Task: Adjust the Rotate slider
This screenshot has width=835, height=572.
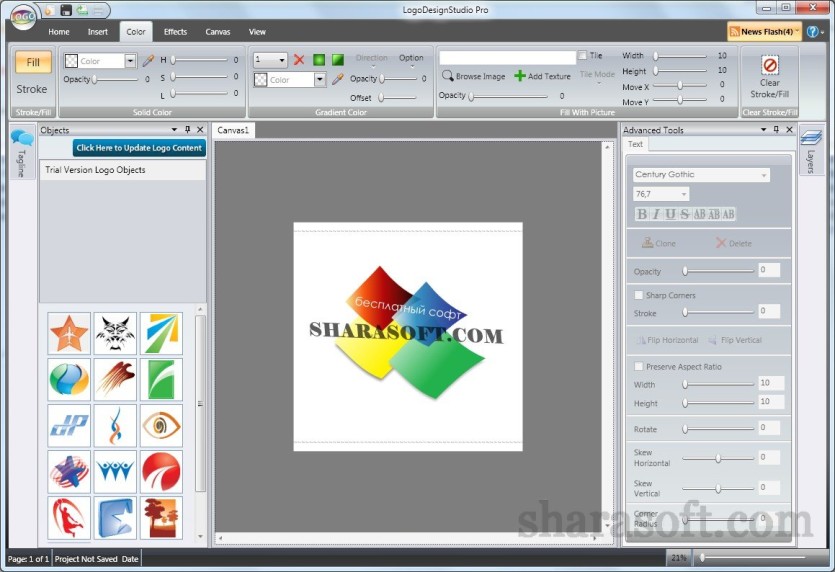Action: click(x=718, y=429)
